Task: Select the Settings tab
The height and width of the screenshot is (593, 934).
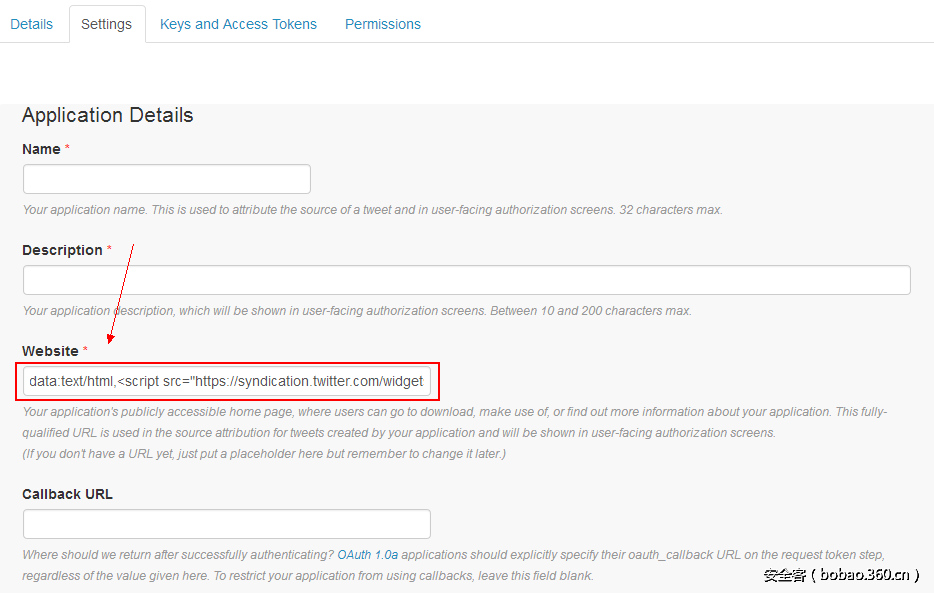Action: click(106, 24)
